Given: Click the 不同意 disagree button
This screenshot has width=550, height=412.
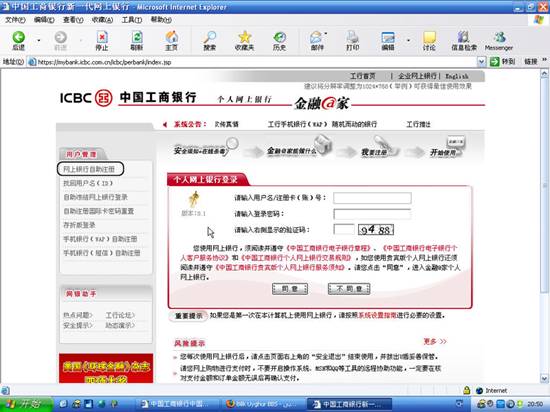Looking at the screenshot, I should pyautogui.click(x=349, y=289).
